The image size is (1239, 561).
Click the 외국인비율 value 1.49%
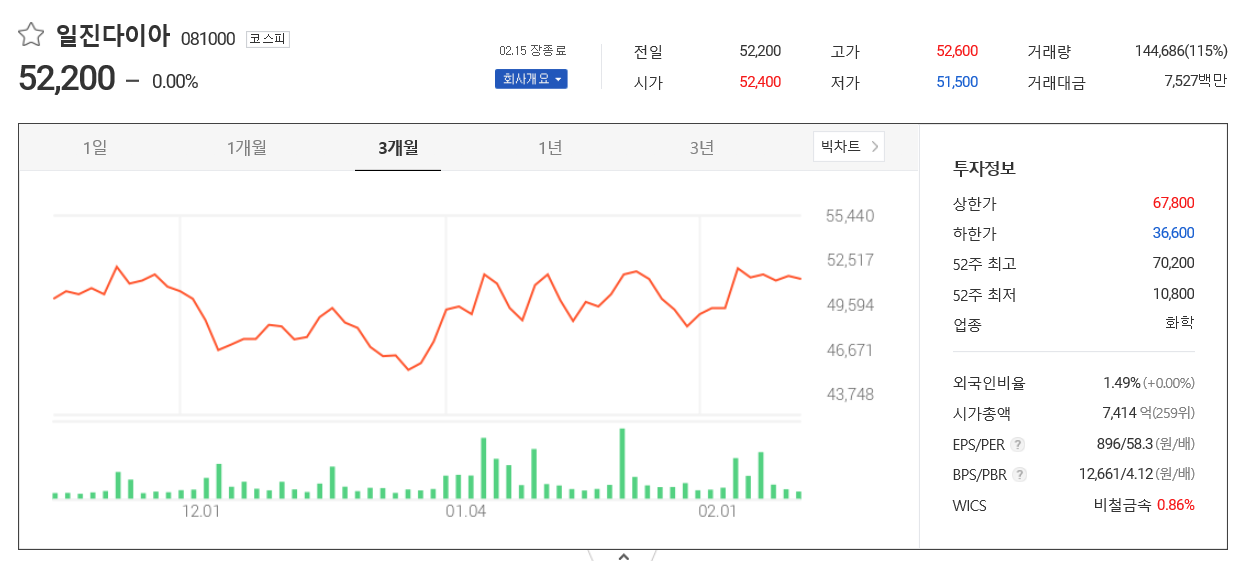[1122, 383]
